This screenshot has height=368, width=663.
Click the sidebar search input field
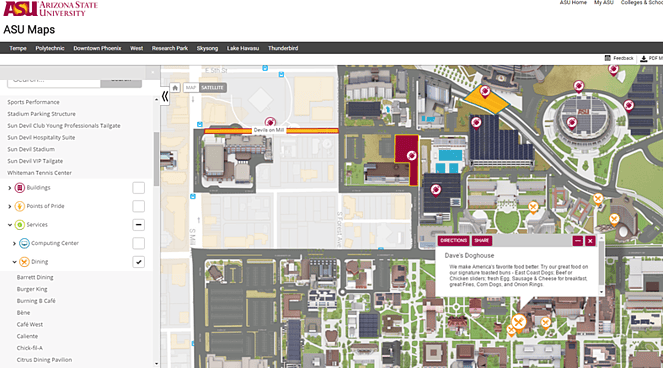[x=54, y=81]
